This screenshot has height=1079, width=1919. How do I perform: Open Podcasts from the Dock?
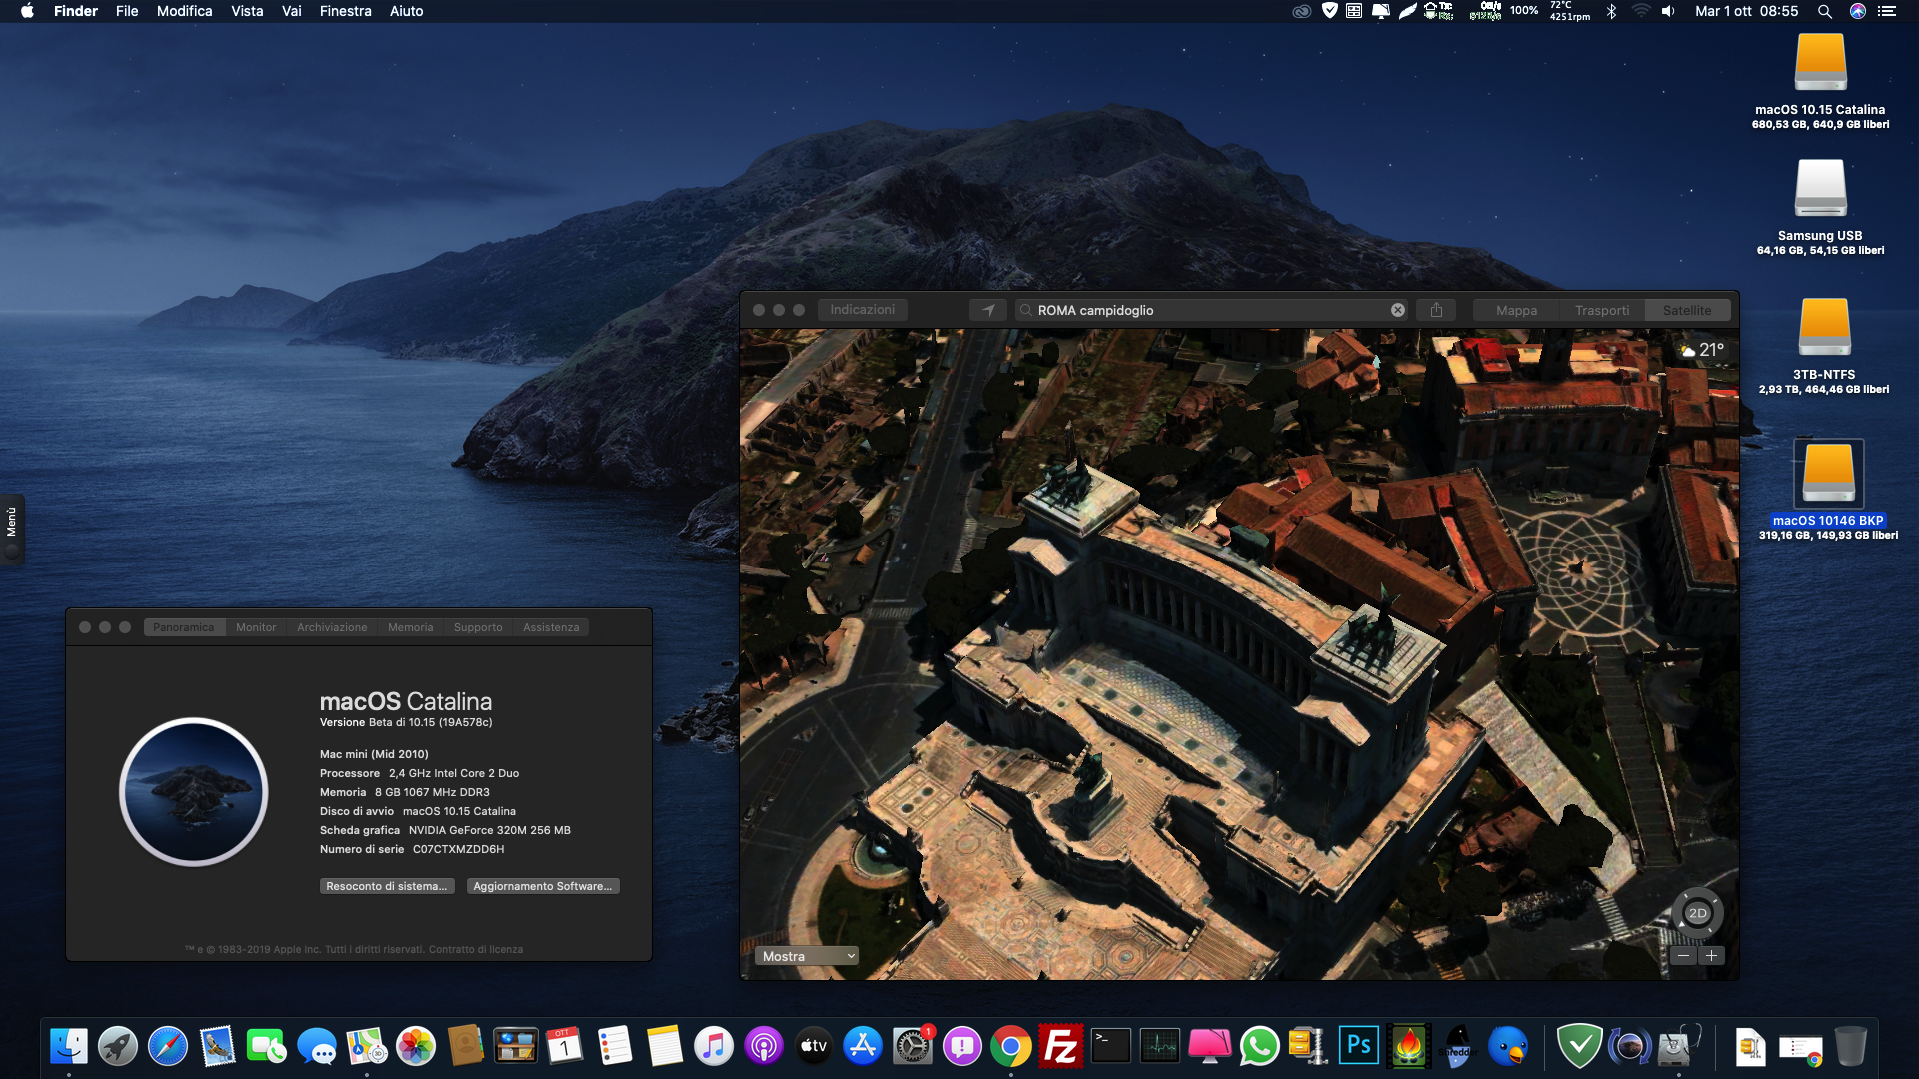coord(764,1046)
